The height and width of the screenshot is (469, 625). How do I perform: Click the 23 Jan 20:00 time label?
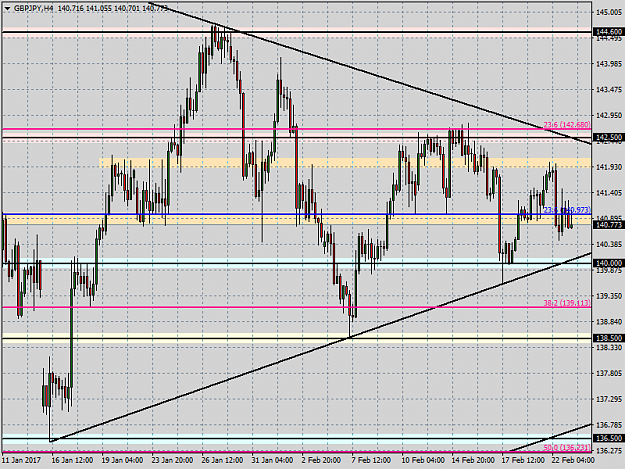(x=172, y=460)
